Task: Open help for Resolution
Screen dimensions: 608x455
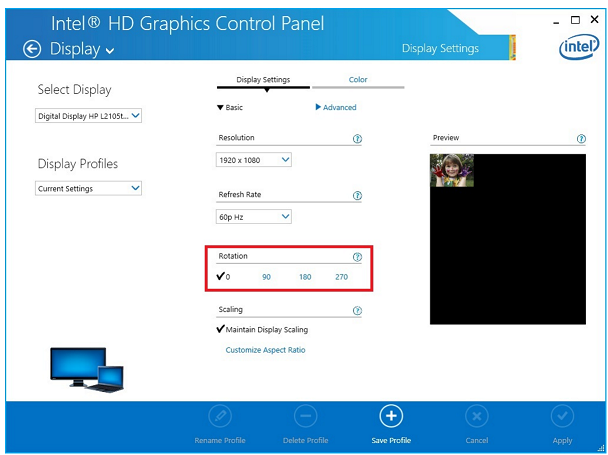Action: (357, 138)
